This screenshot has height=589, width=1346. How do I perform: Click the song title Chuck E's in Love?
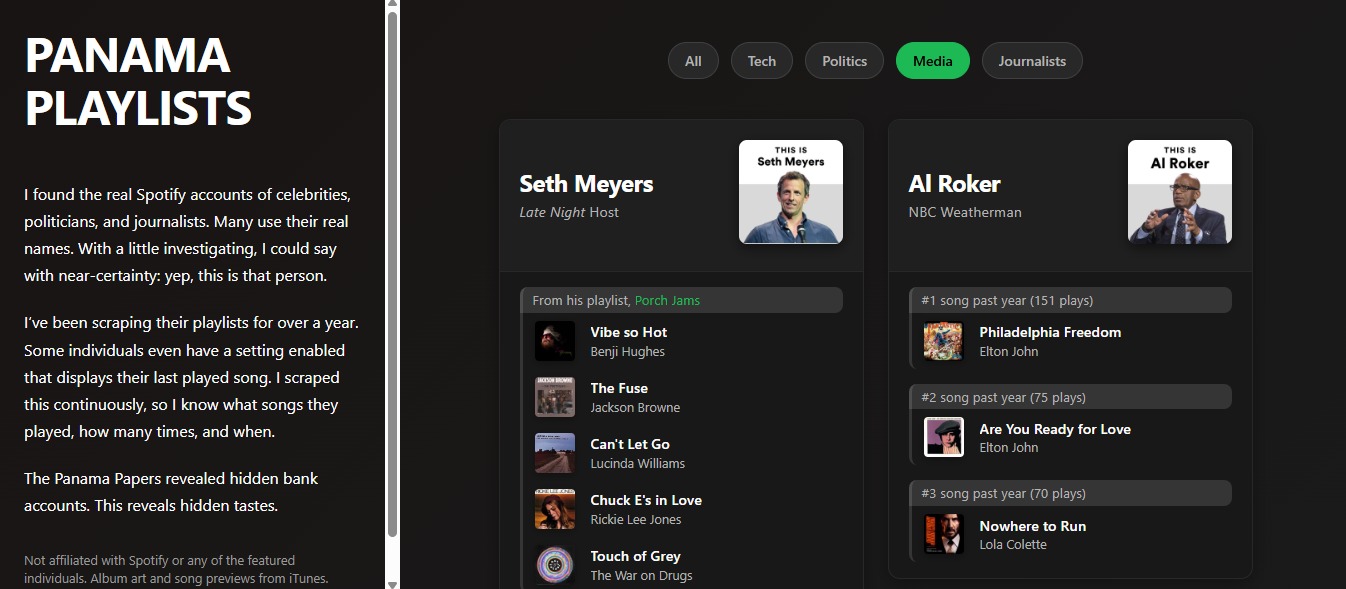[x=646, y=500]
